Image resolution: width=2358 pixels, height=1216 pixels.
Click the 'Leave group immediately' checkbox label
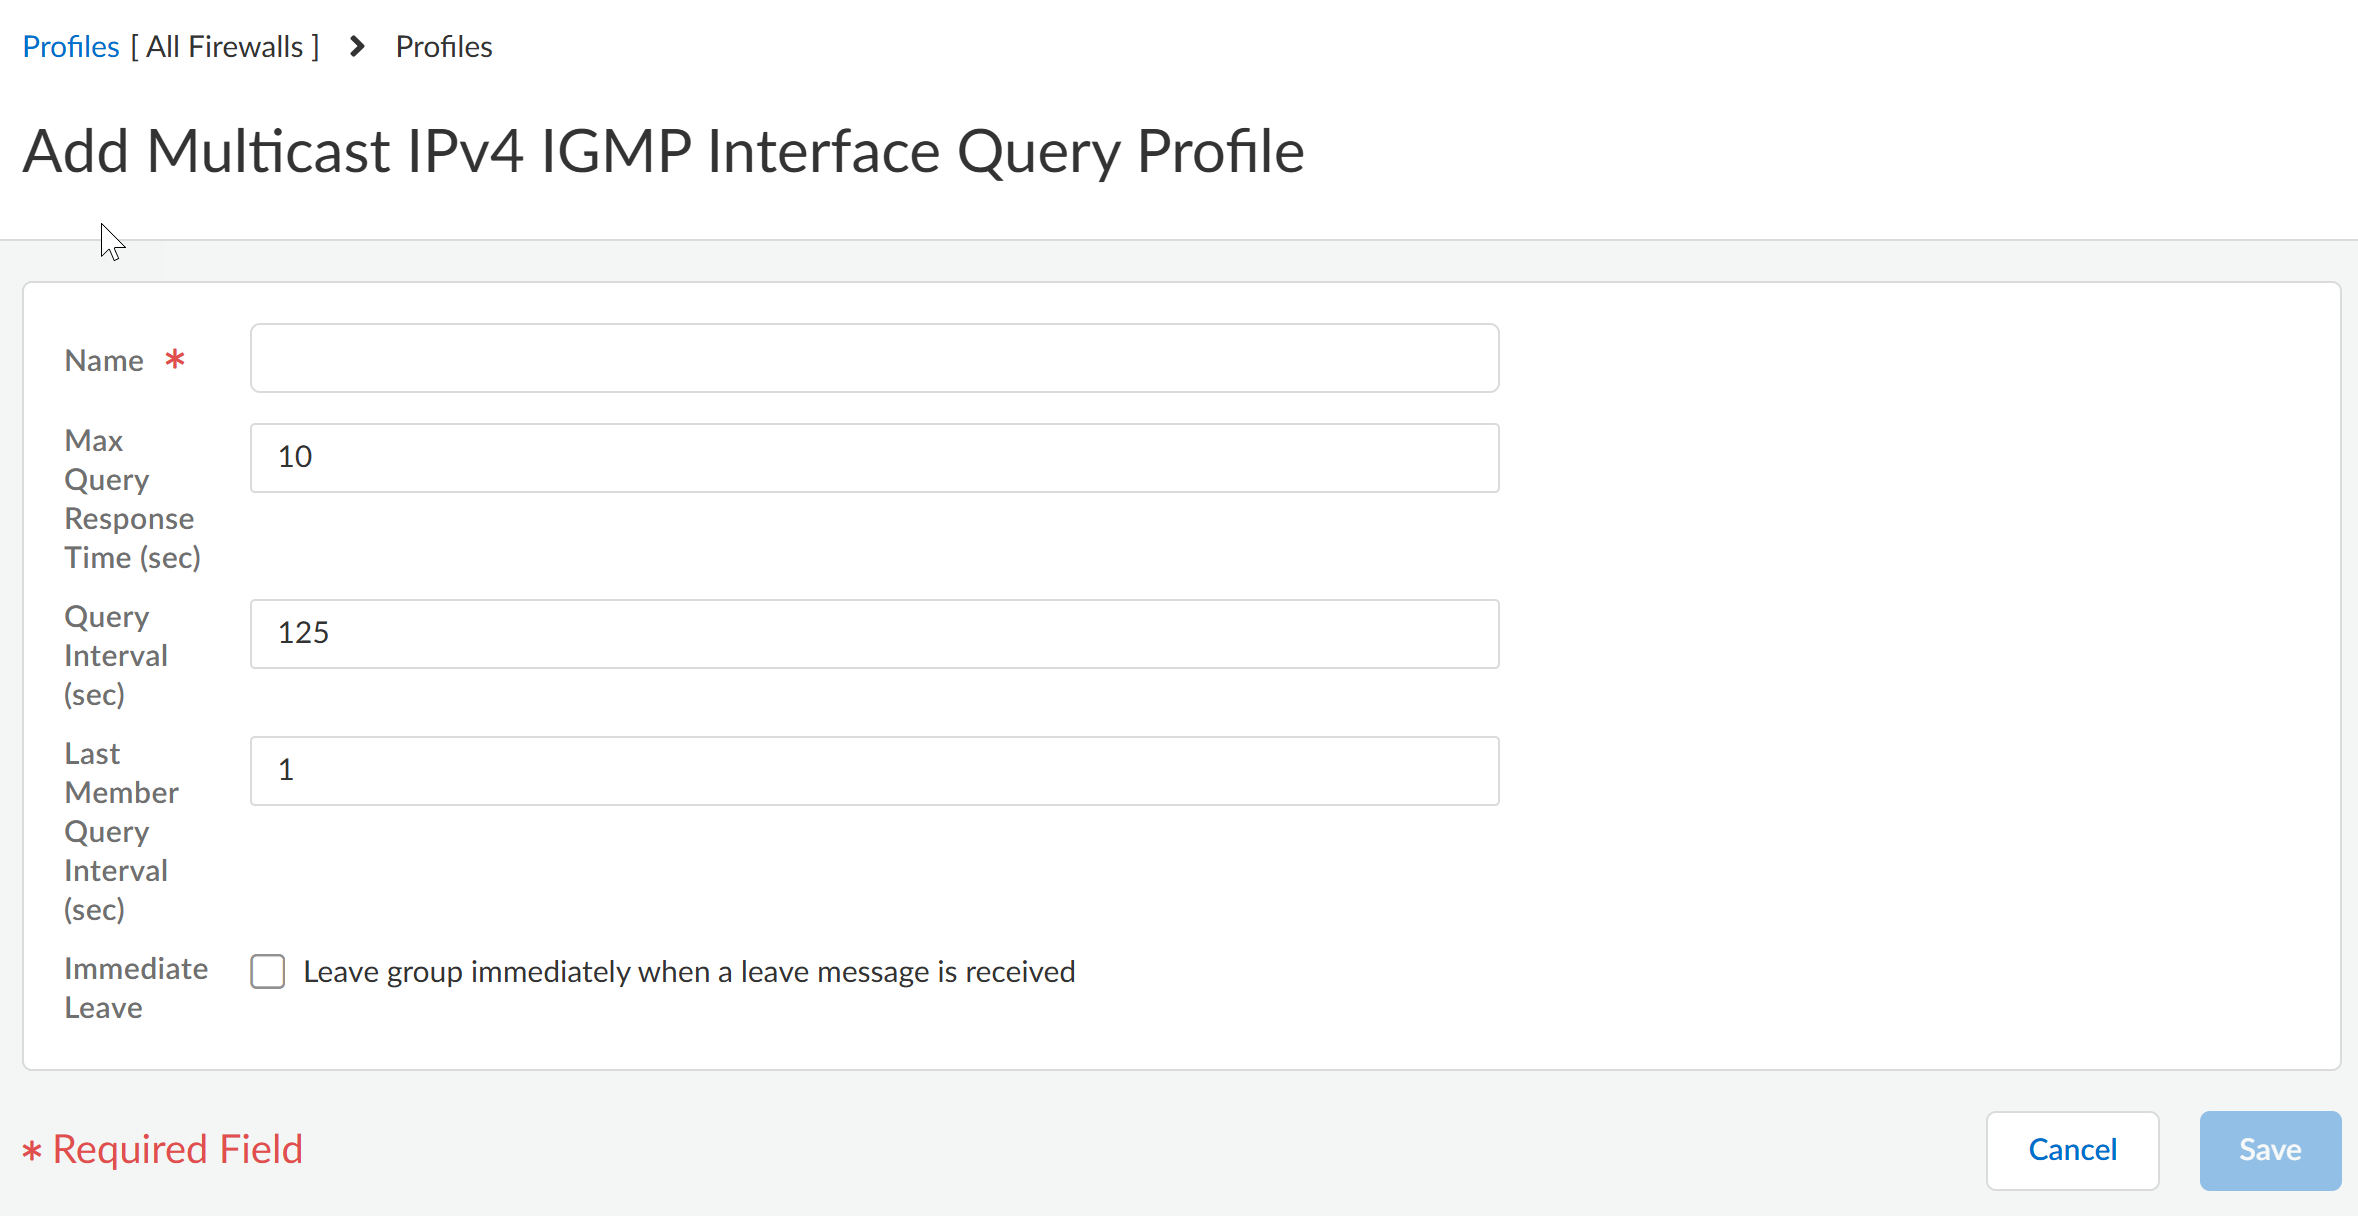[x=689, y=972]
